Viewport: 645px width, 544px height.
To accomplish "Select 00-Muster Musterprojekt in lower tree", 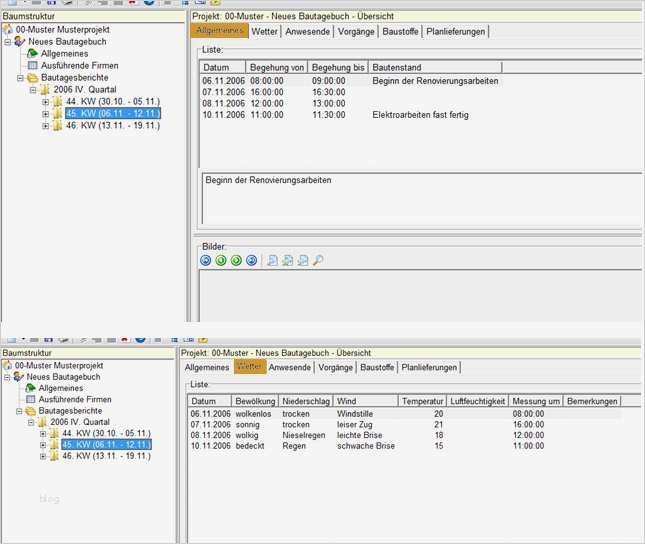I will [x=59, y=365].
